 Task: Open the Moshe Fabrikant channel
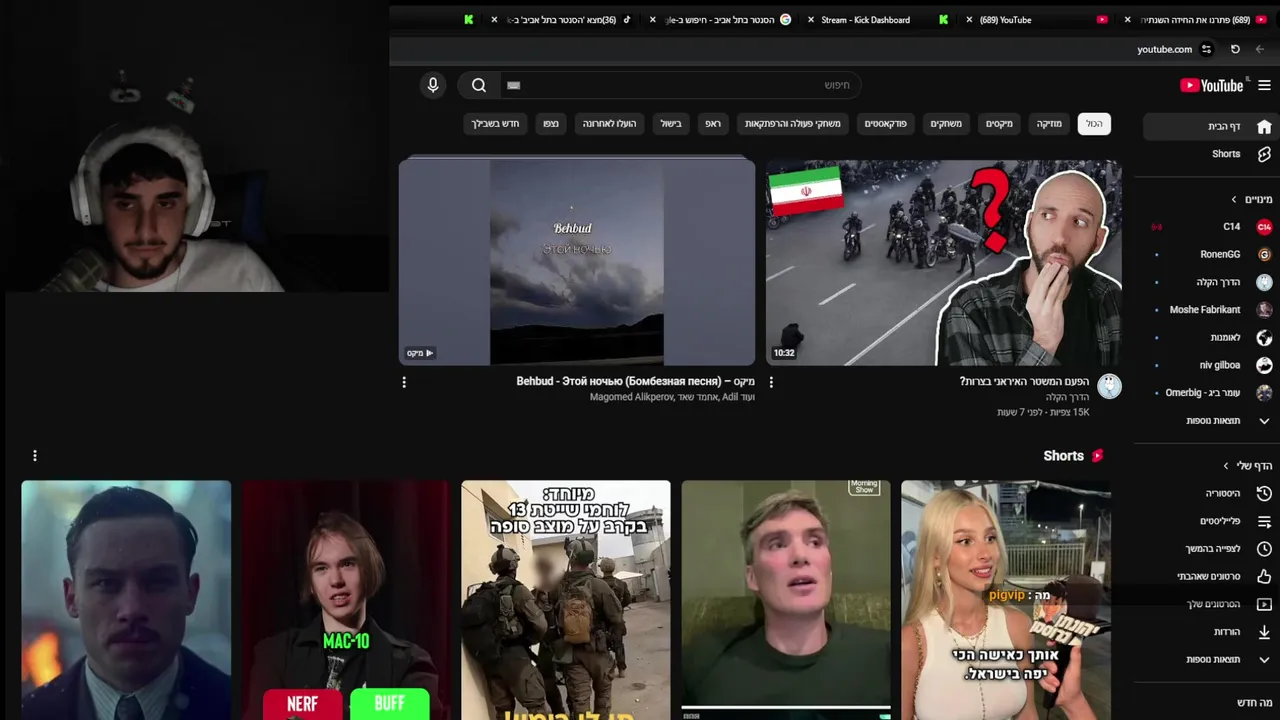tap(1209, 310)
